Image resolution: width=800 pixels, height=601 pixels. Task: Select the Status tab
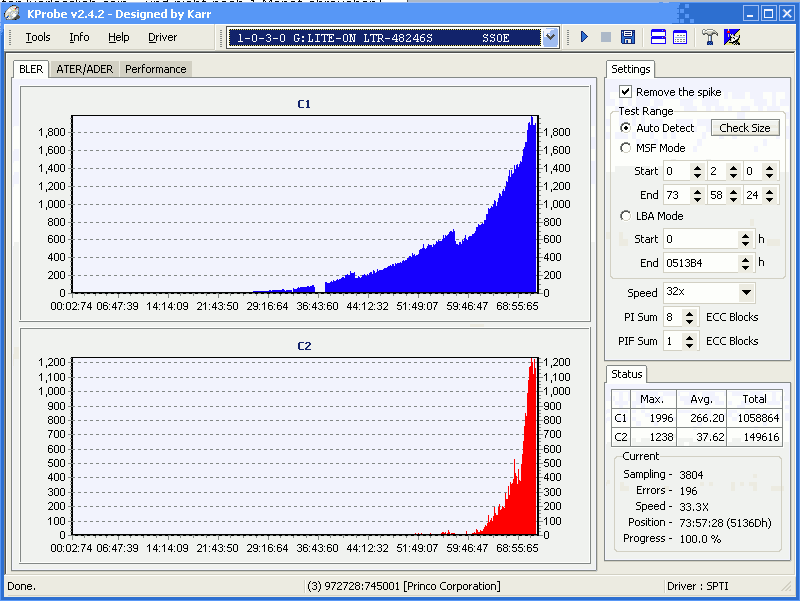coord(627,374)
